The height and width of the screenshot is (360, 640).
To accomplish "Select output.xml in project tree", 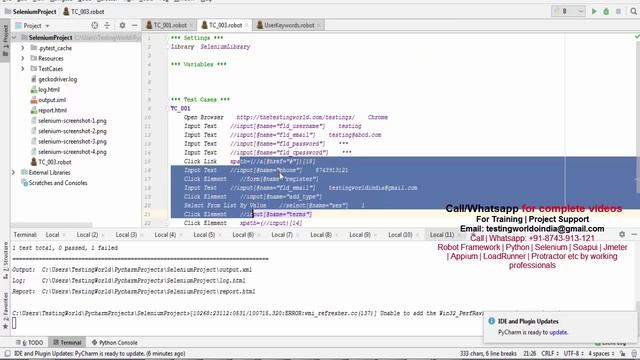I will tap(52, 100).
